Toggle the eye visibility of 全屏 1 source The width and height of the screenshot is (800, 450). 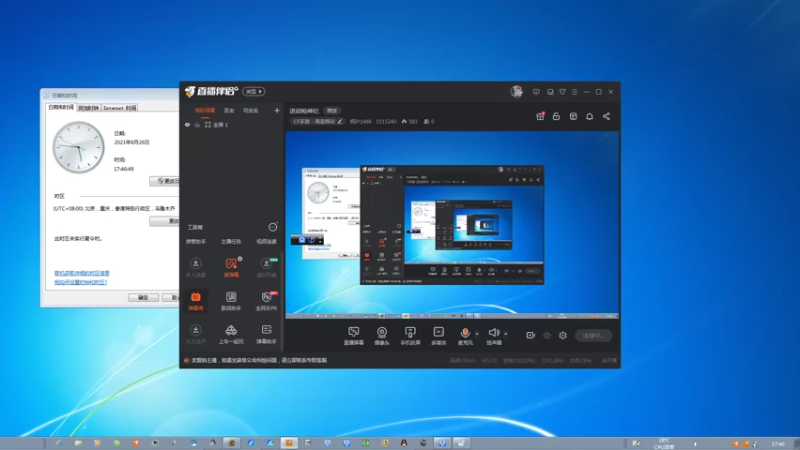point(187,124)
